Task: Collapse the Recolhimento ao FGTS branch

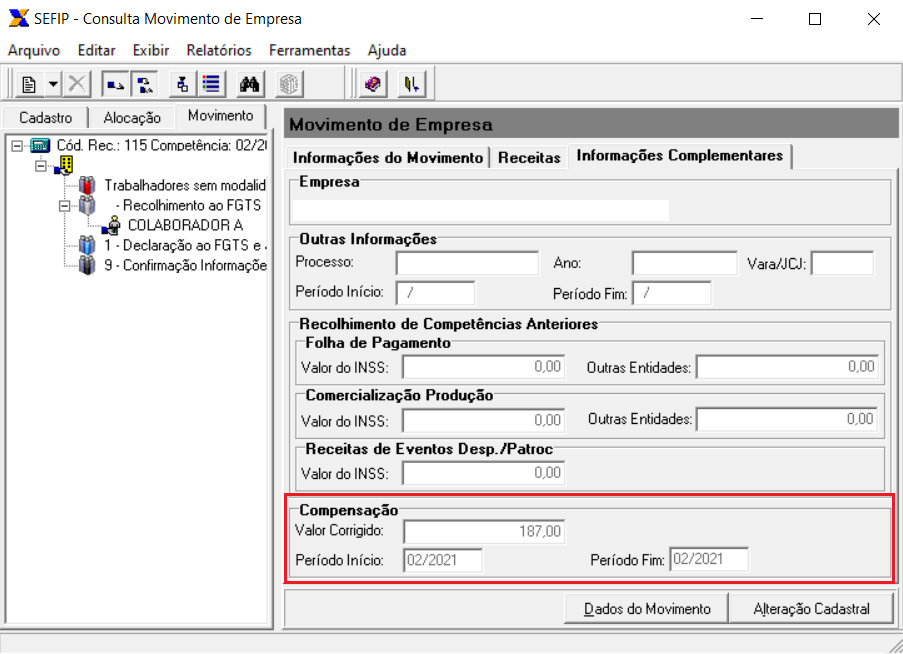Action: (x=64, y=205)
